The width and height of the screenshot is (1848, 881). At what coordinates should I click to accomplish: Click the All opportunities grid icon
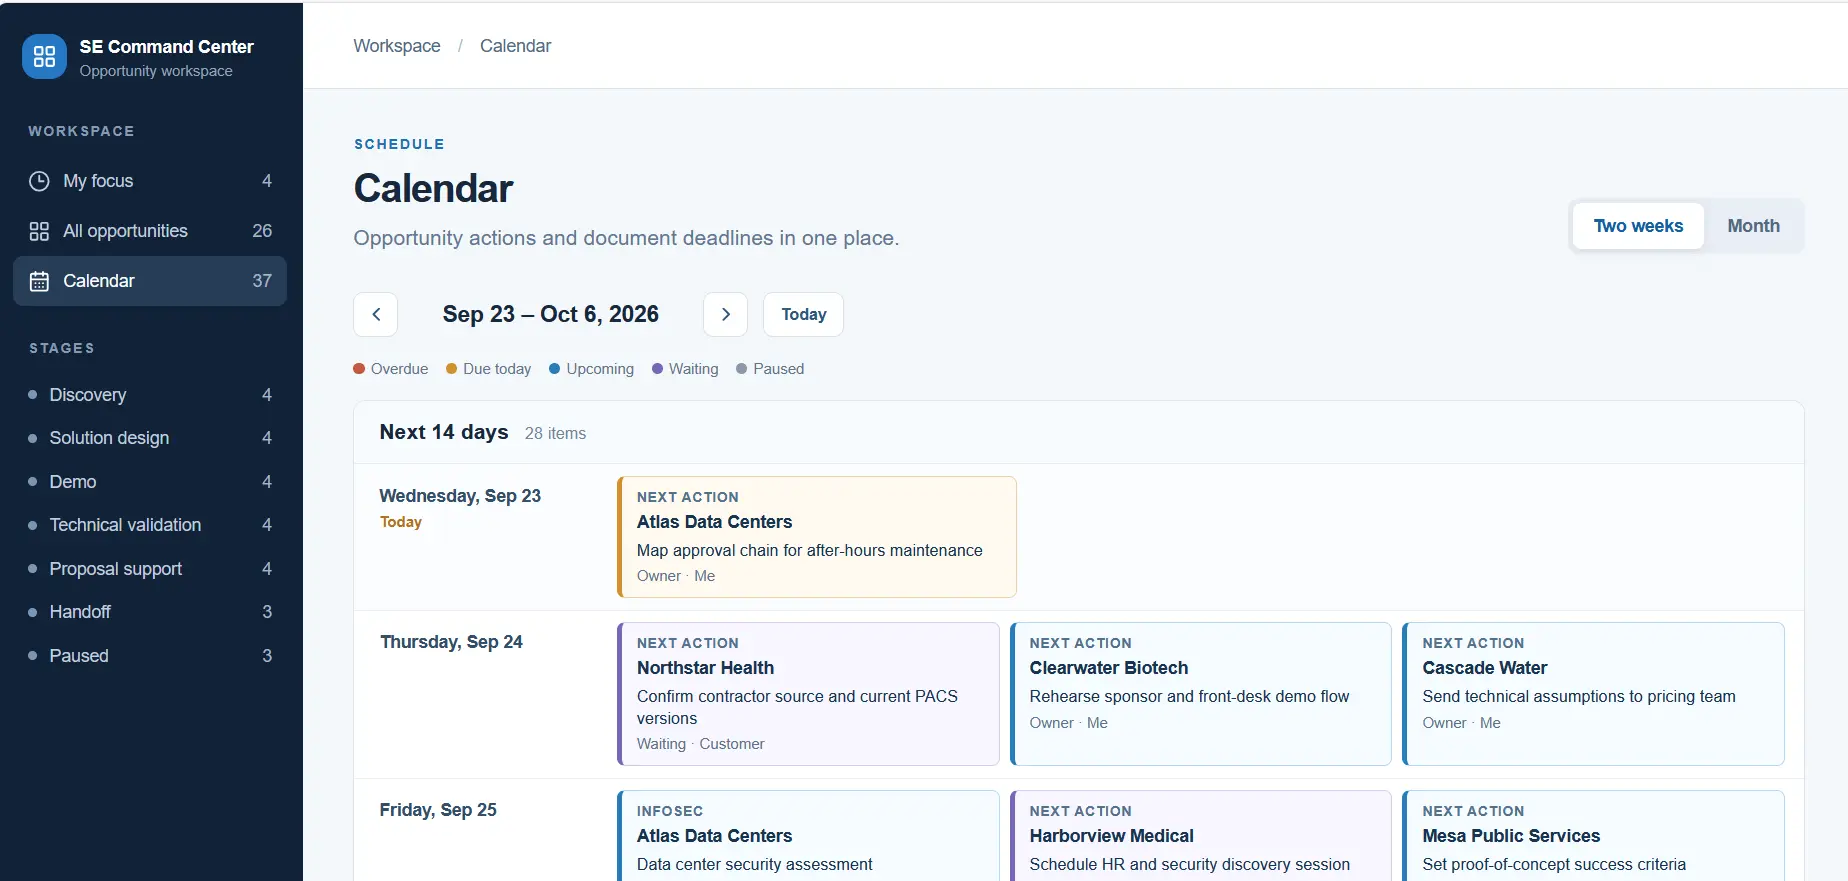(39, 231)
